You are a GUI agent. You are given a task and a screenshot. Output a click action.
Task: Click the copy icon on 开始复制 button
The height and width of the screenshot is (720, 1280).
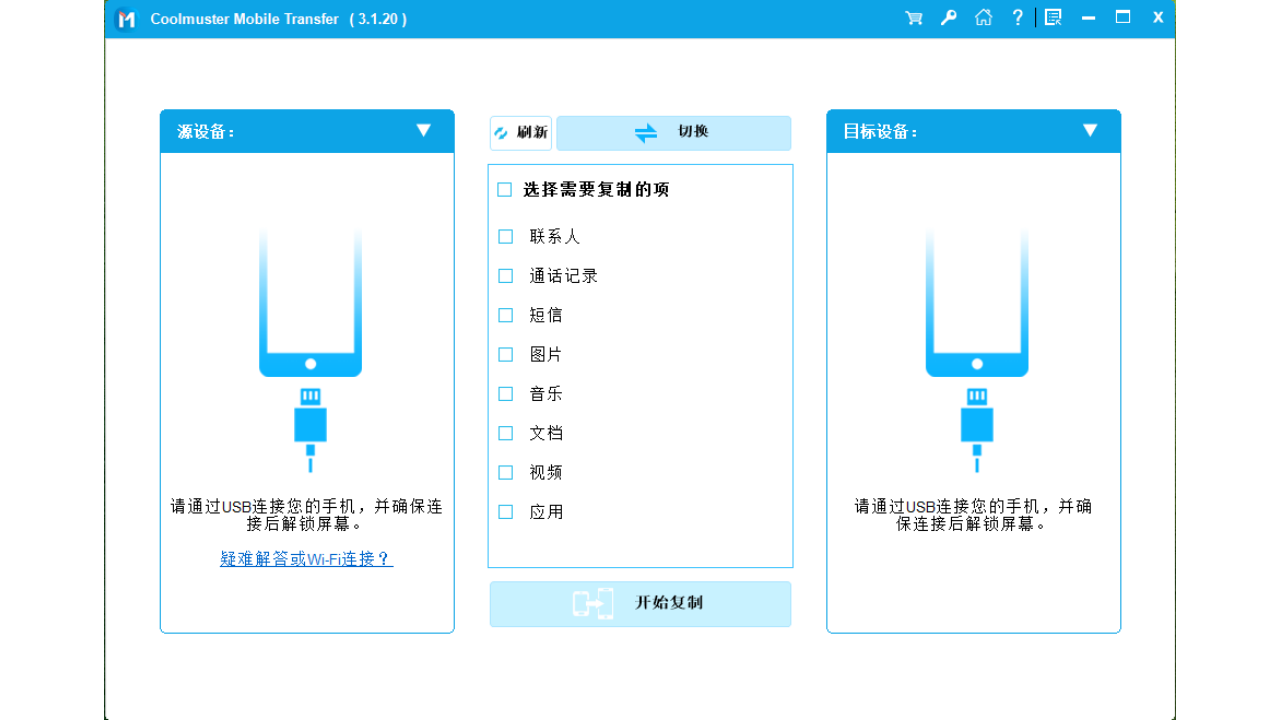pyautogui.click(x=594, y=603)
